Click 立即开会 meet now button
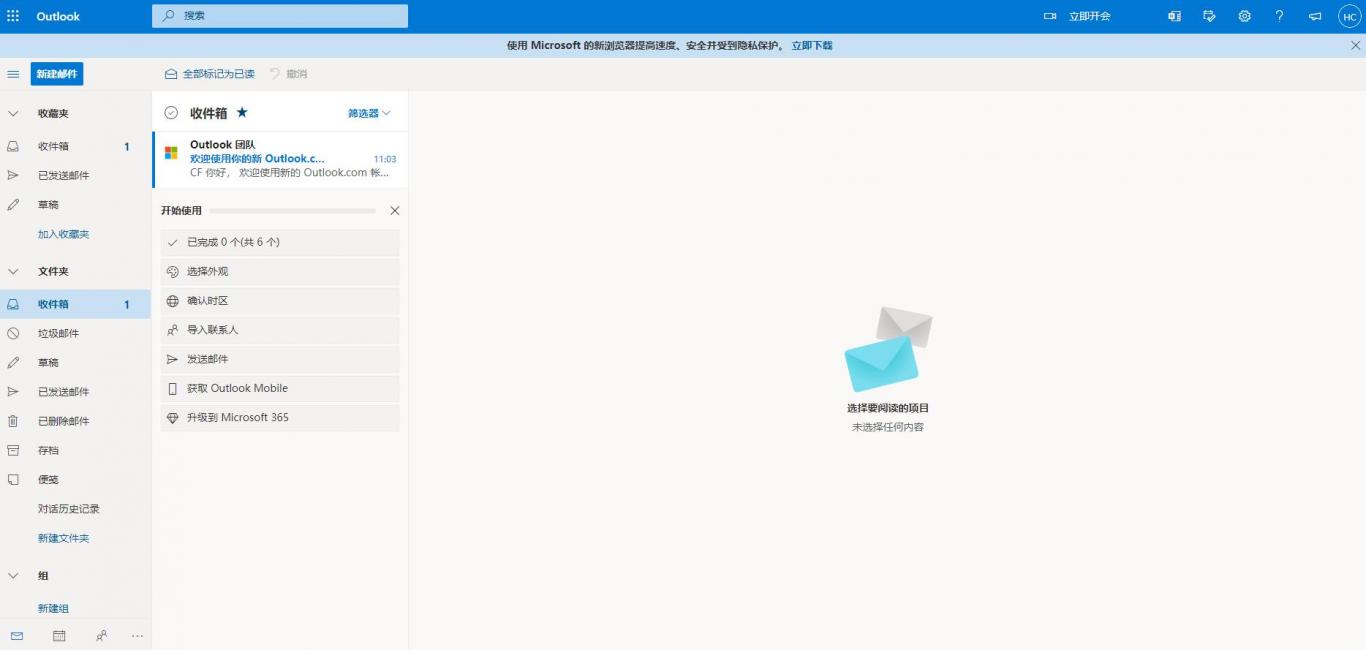1366x650 pixels. coord(1078,16)
